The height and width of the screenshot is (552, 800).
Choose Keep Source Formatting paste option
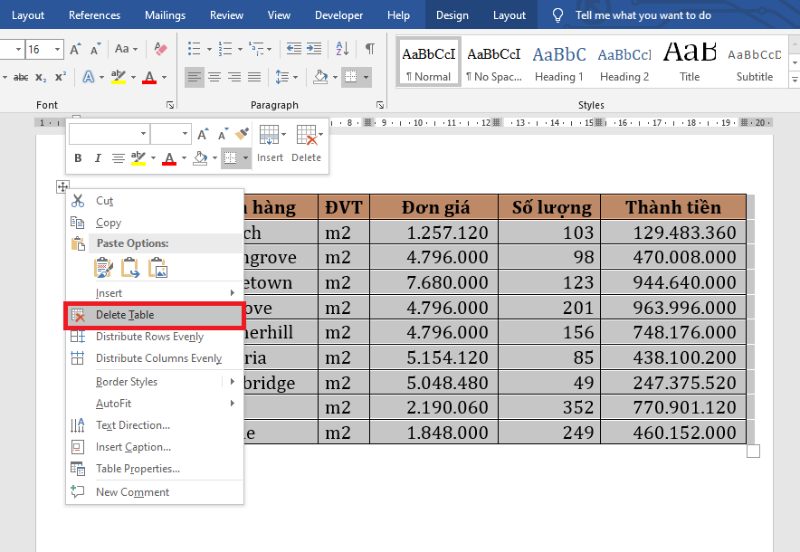(103, 268)
